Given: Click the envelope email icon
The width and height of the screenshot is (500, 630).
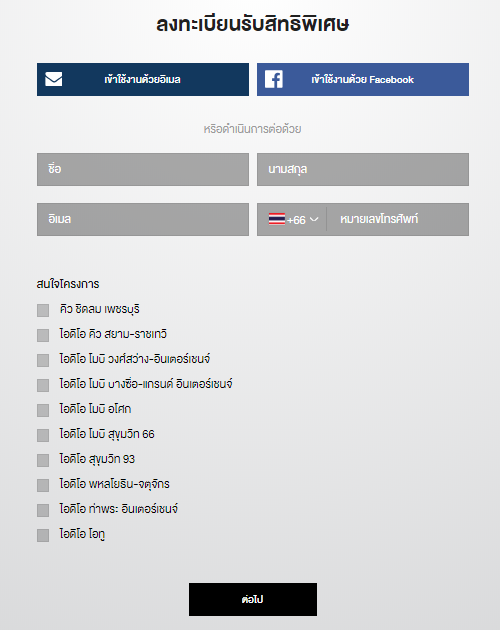Looking at the screenshot, I should tap(53, 79).
